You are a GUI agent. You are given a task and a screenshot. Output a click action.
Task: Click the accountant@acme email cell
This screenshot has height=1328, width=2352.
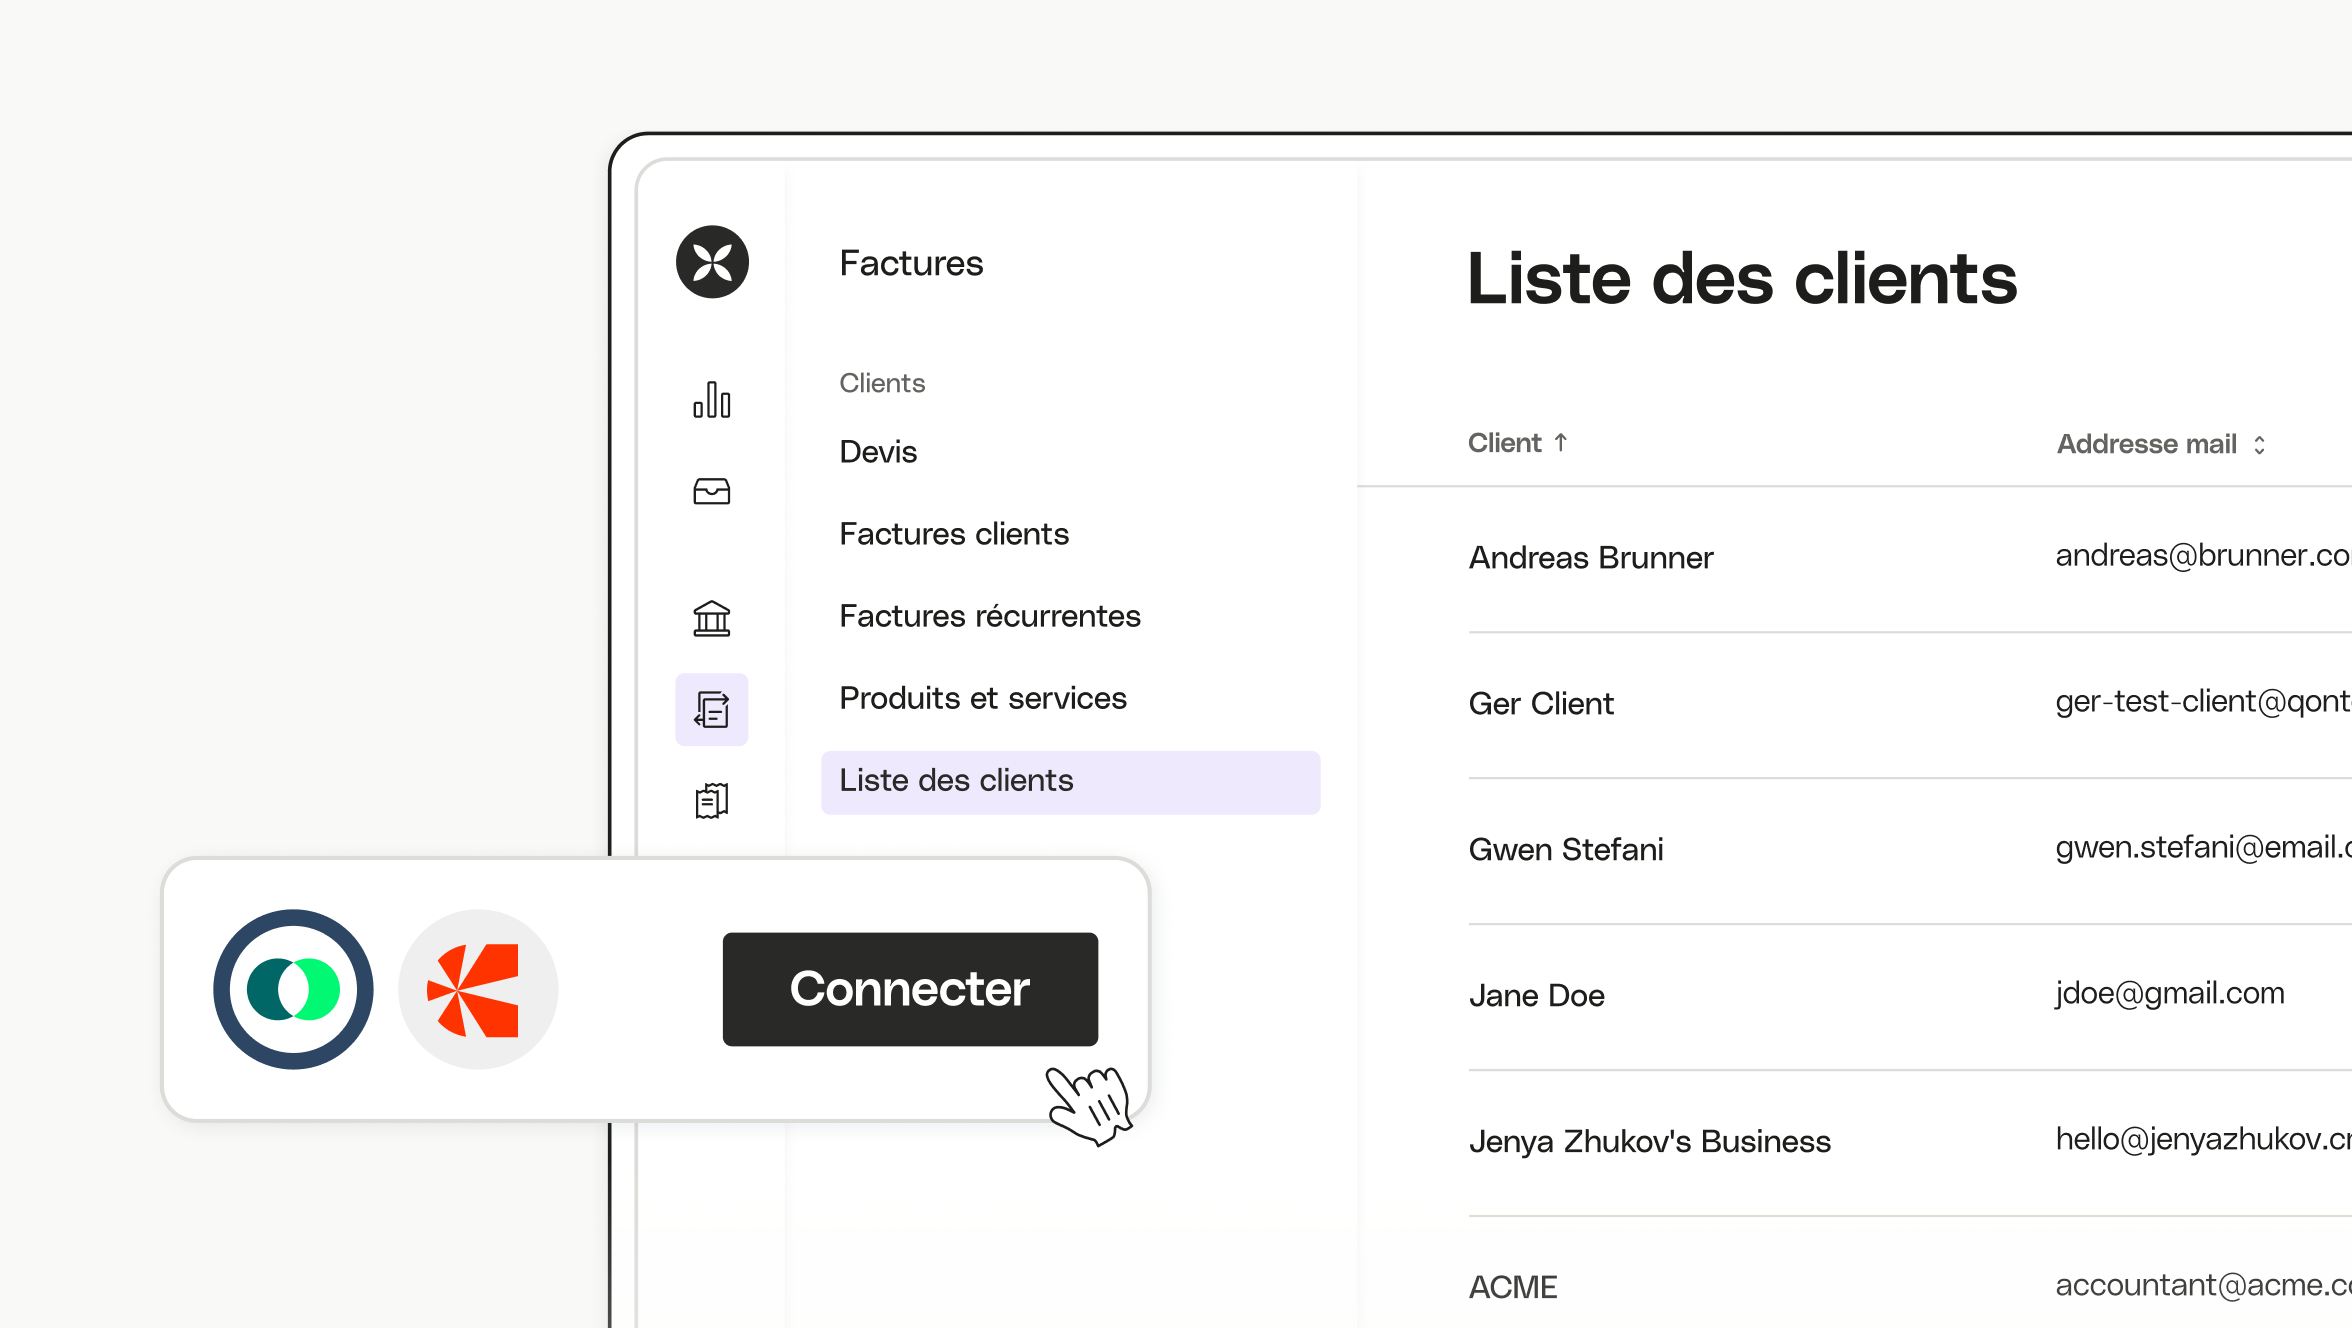pos(2203,1285)
